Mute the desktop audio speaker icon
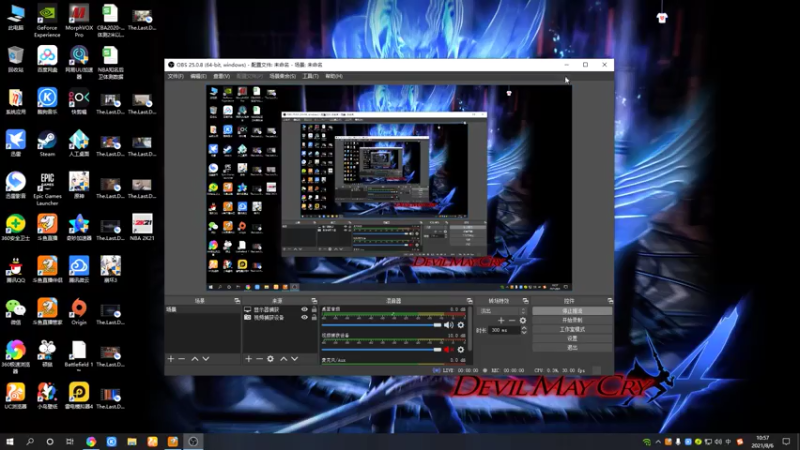The height and width of the screenshot is (450, 800). [x=448, y=325]
